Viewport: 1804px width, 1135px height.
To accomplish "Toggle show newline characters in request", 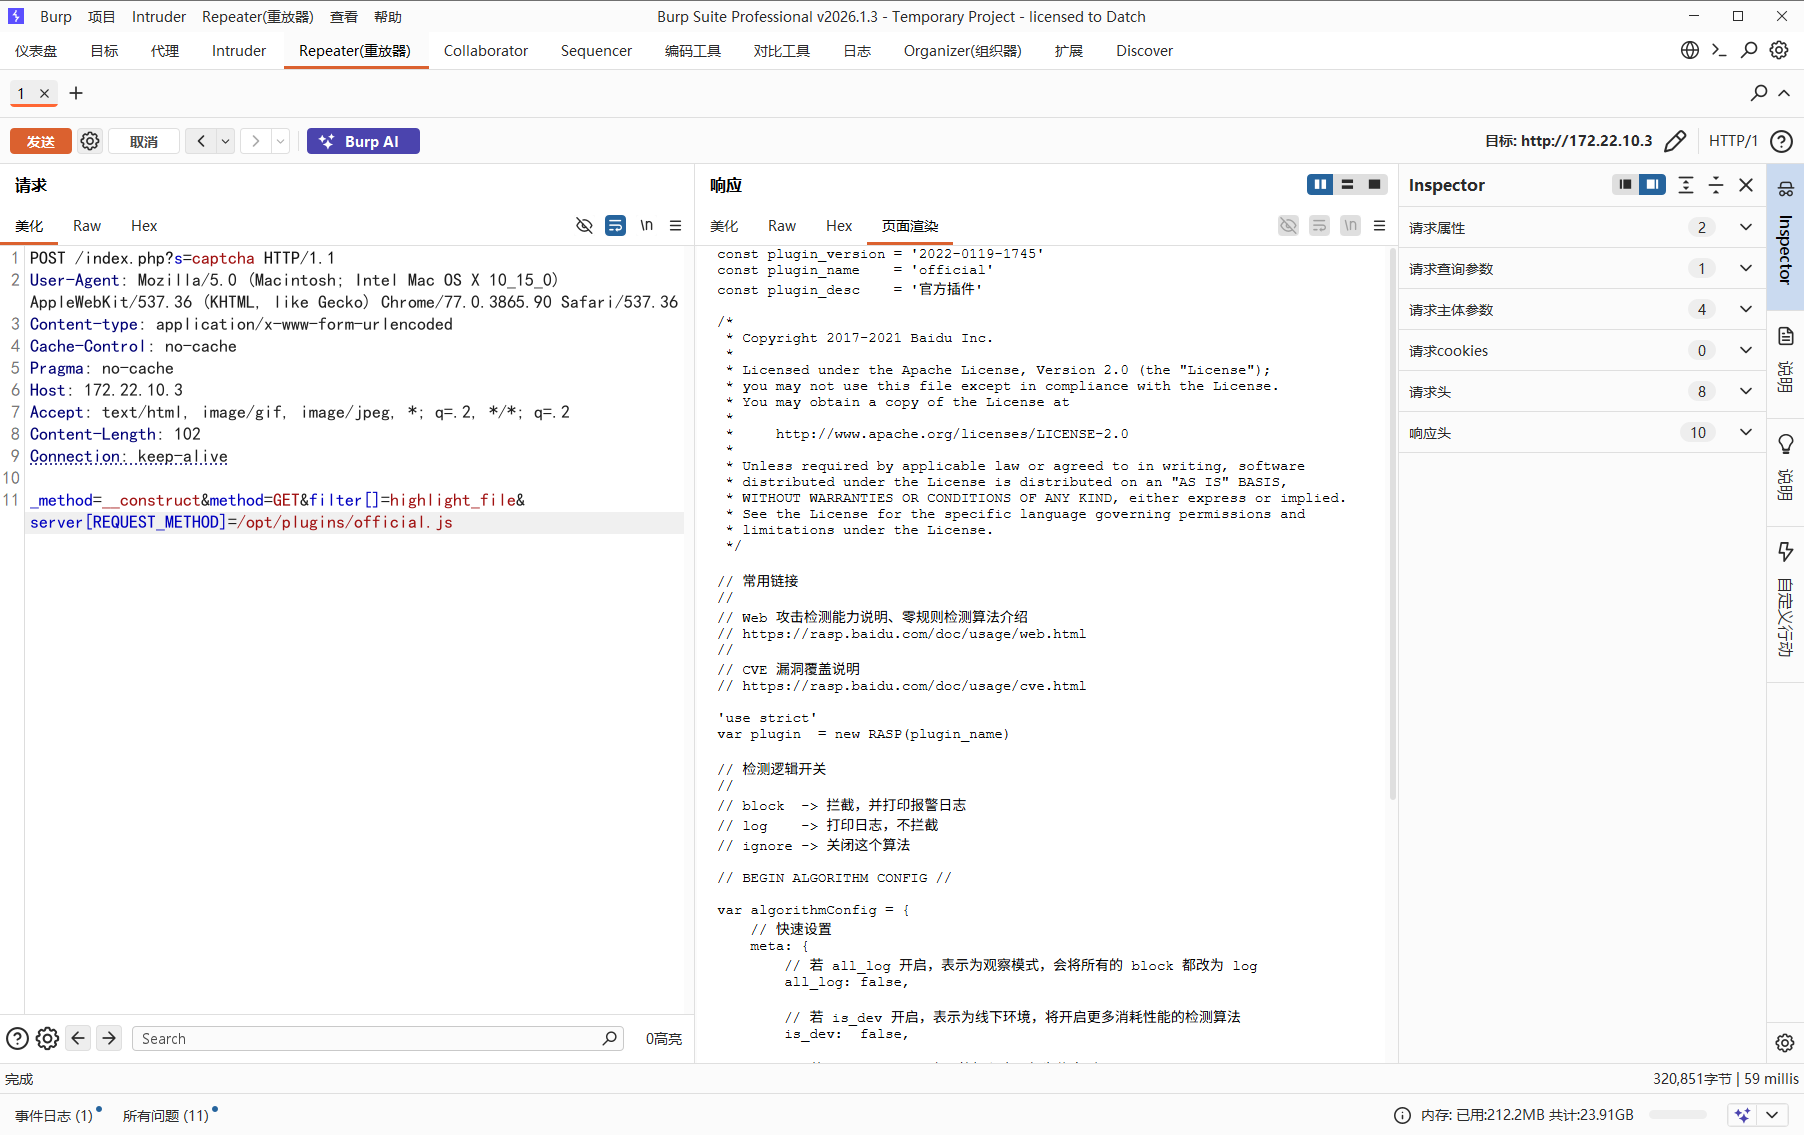I will click(647, 226).
